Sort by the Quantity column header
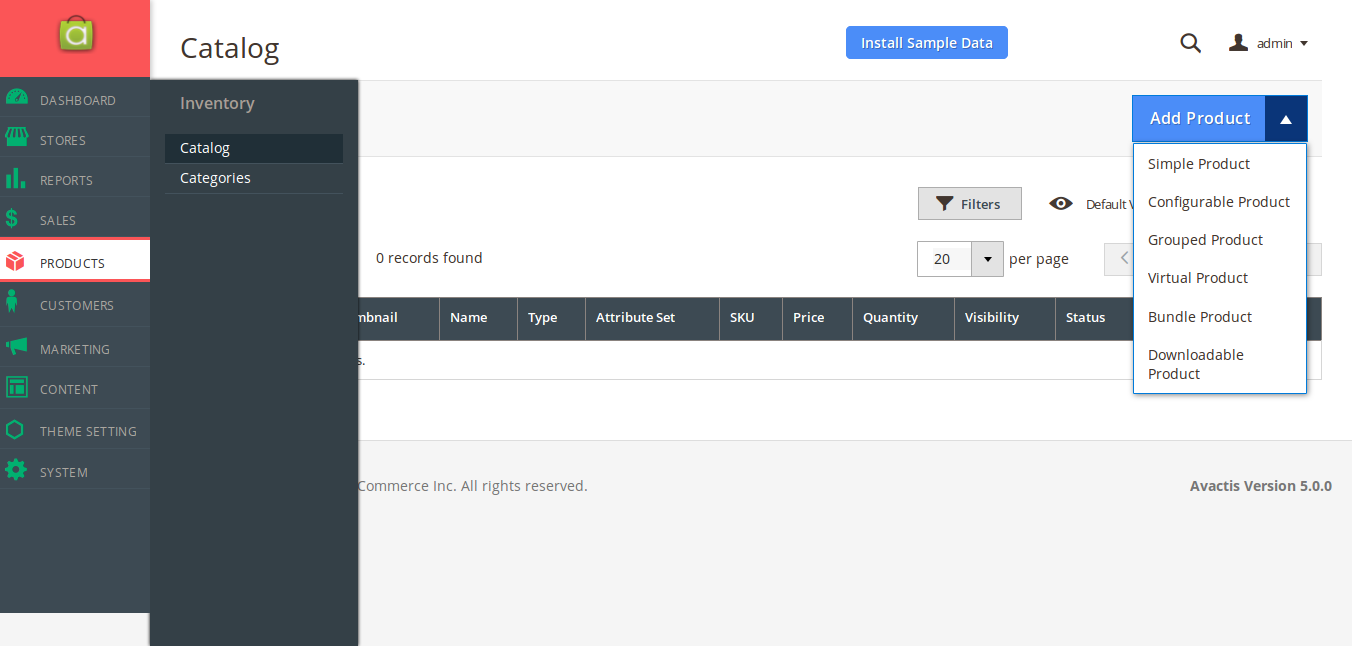The image size is (1352, 646). coord(903,318)
